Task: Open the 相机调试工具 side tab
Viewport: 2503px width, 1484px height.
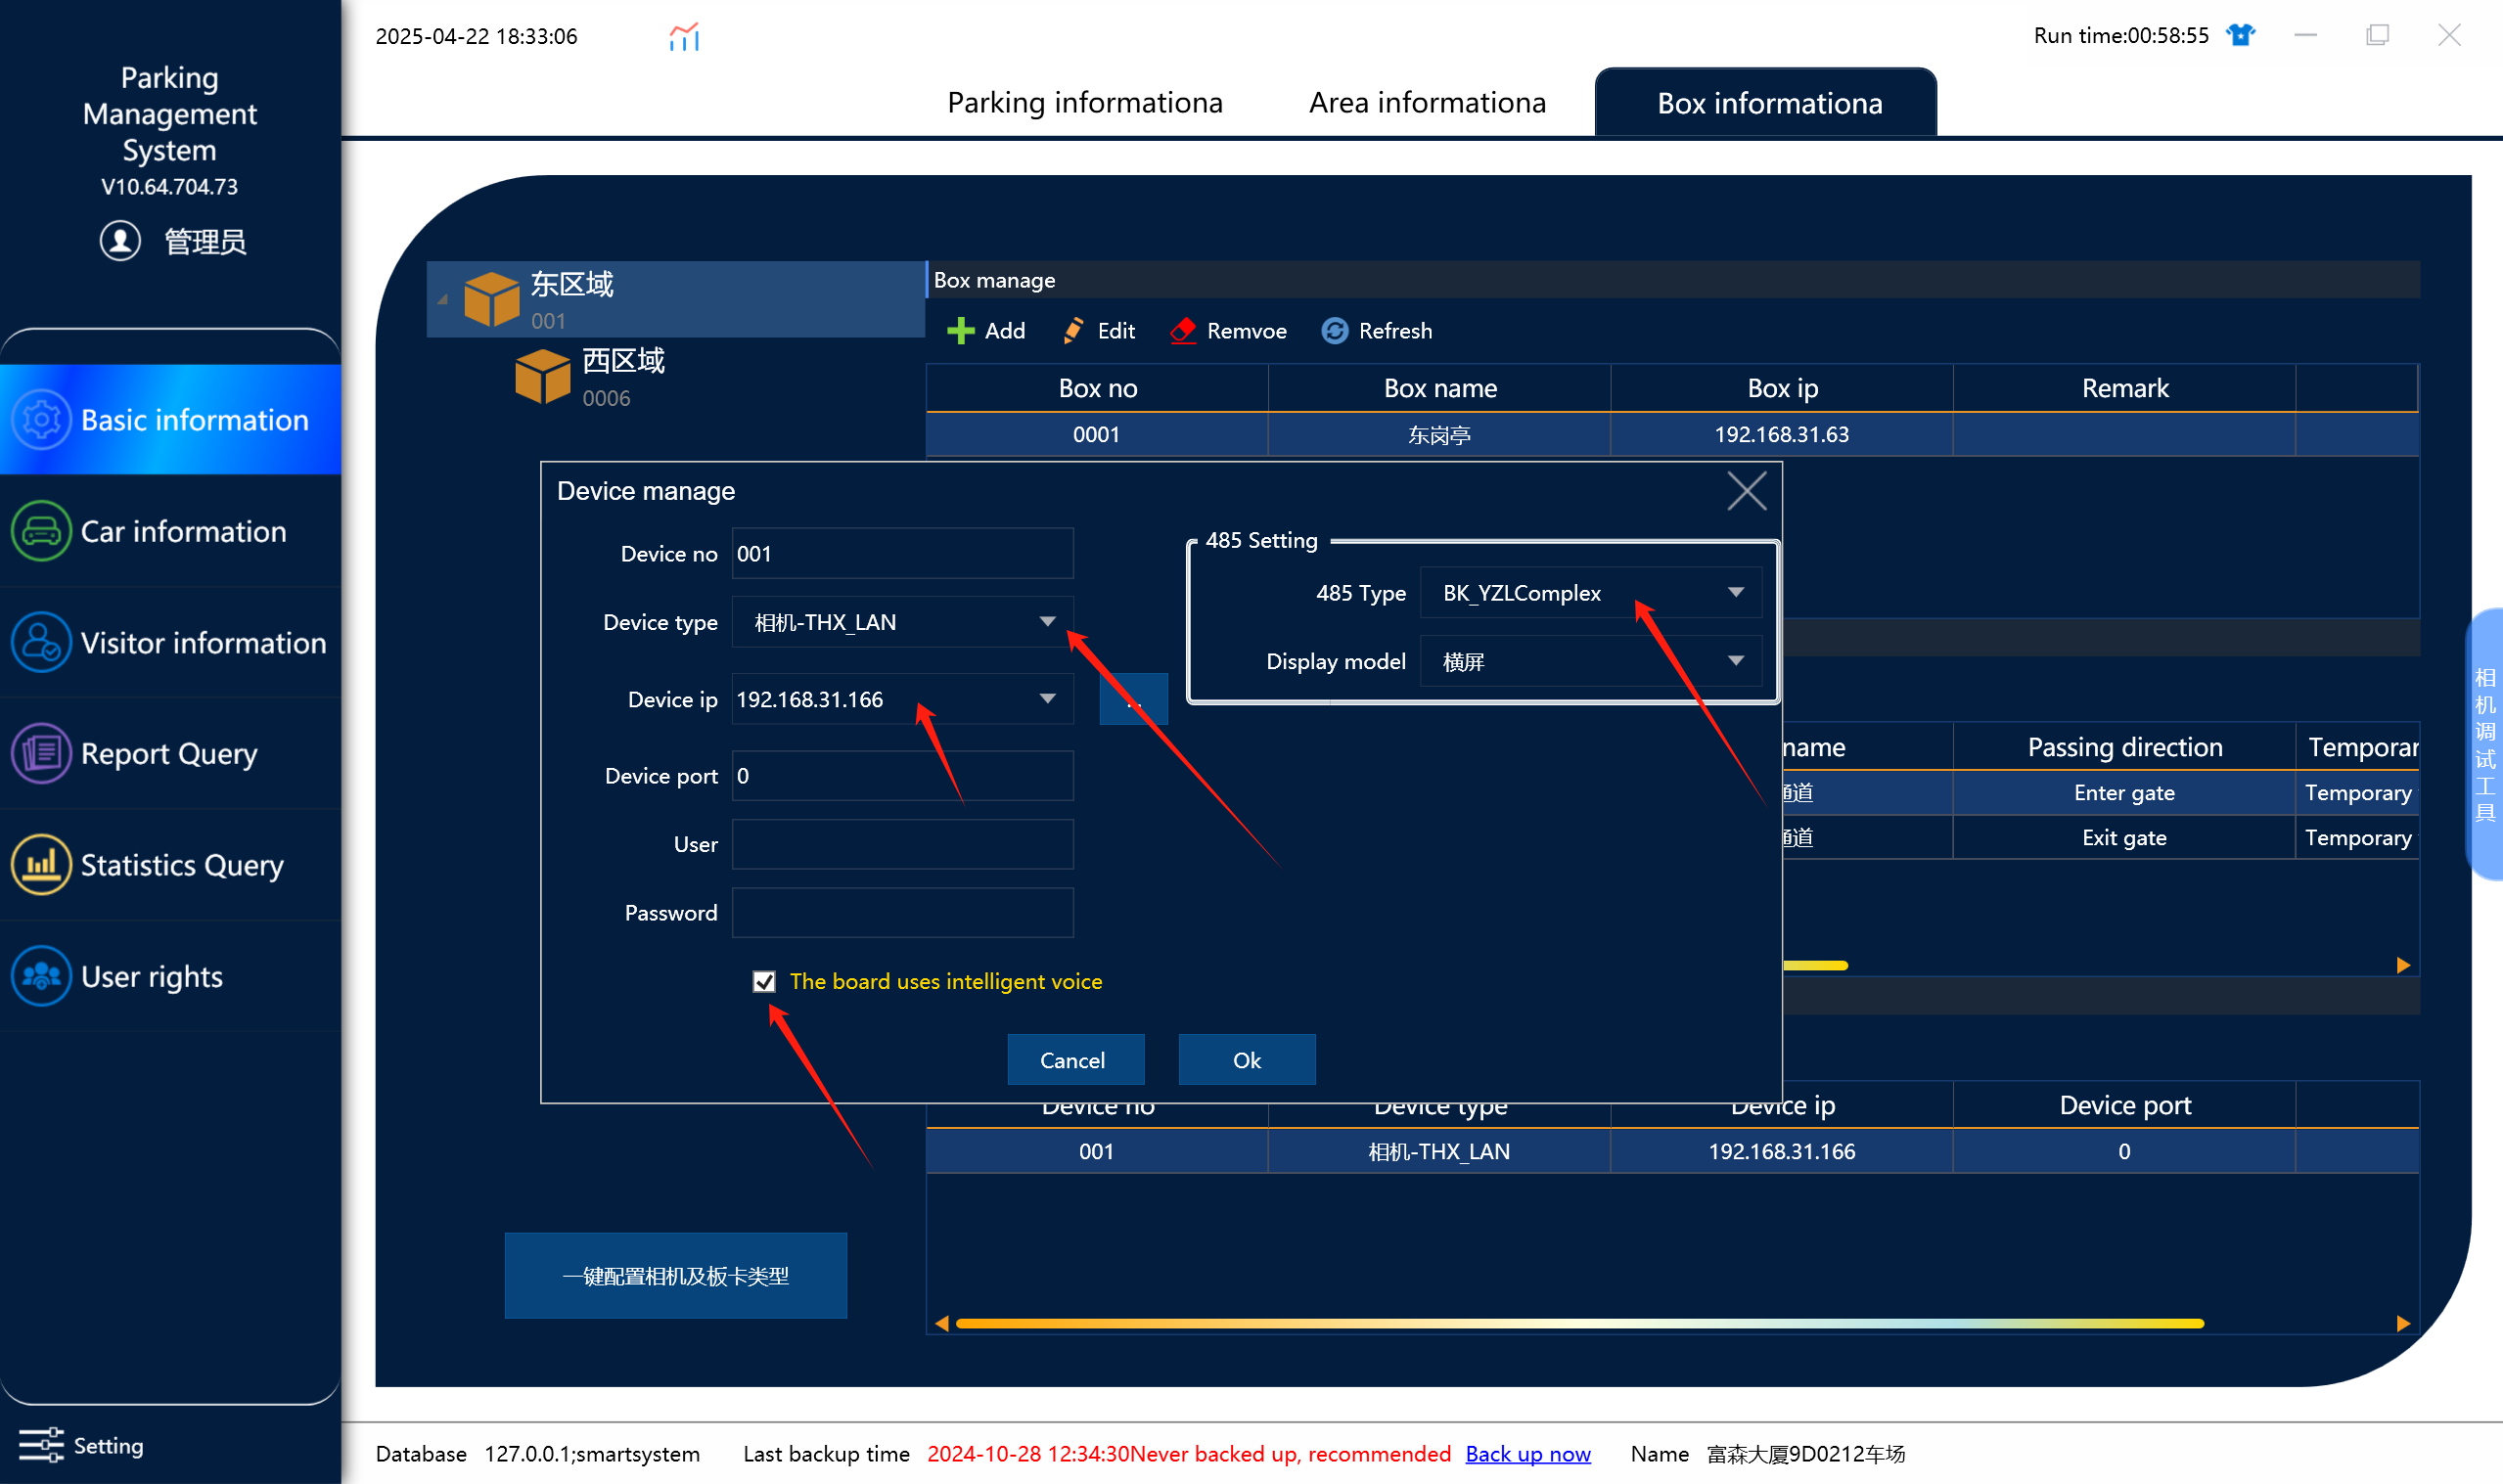Action: tap(2484, 745)
